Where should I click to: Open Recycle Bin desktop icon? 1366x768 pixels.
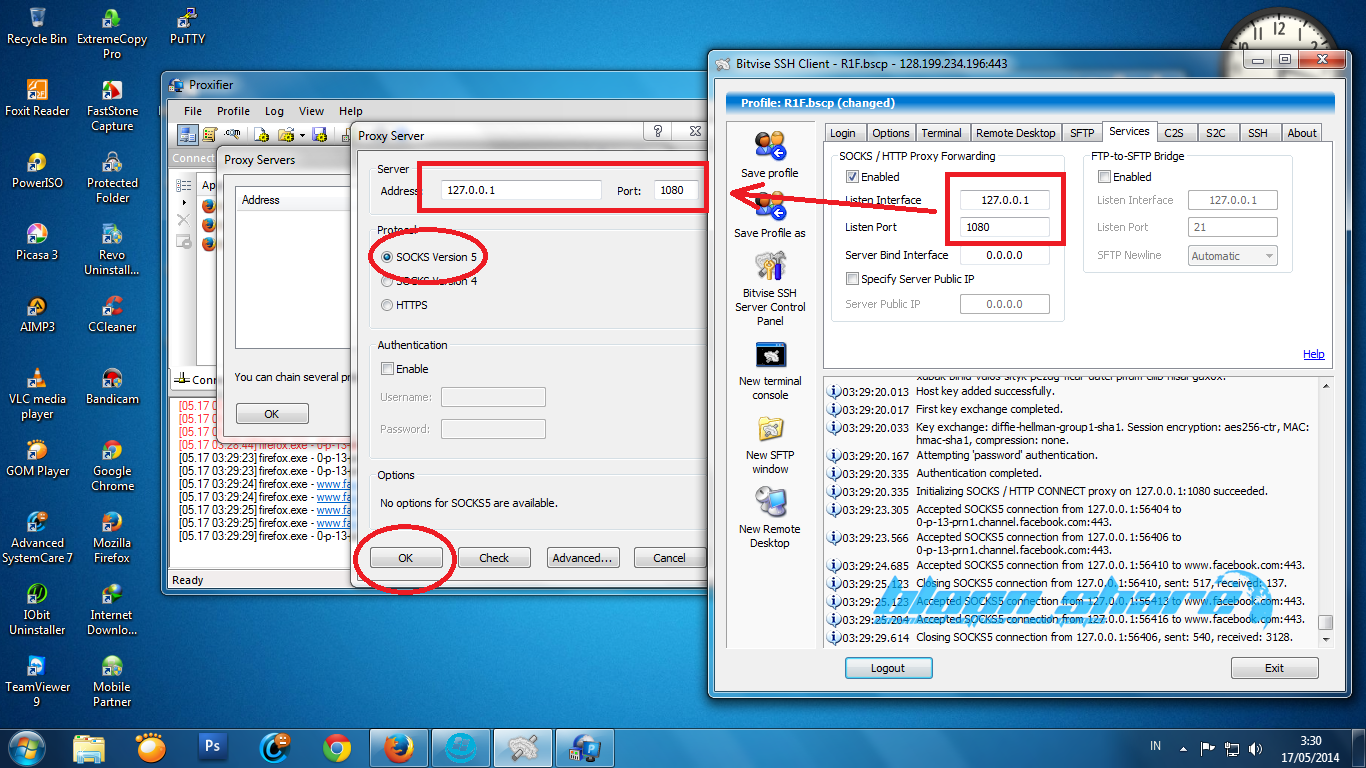coord(37,18)
